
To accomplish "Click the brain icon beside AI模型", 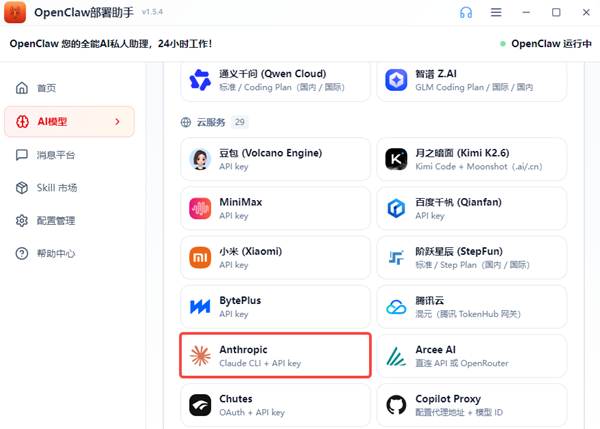I will coord(22,122).
